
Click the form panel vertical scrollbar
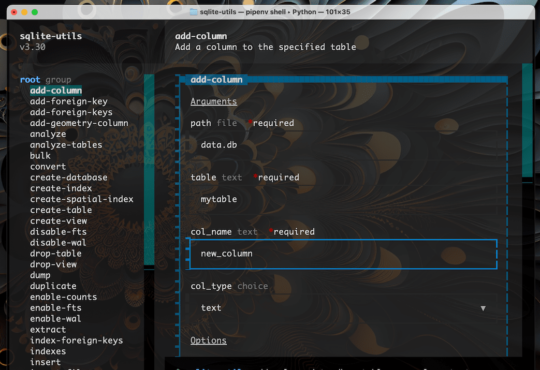click(528, 120)
